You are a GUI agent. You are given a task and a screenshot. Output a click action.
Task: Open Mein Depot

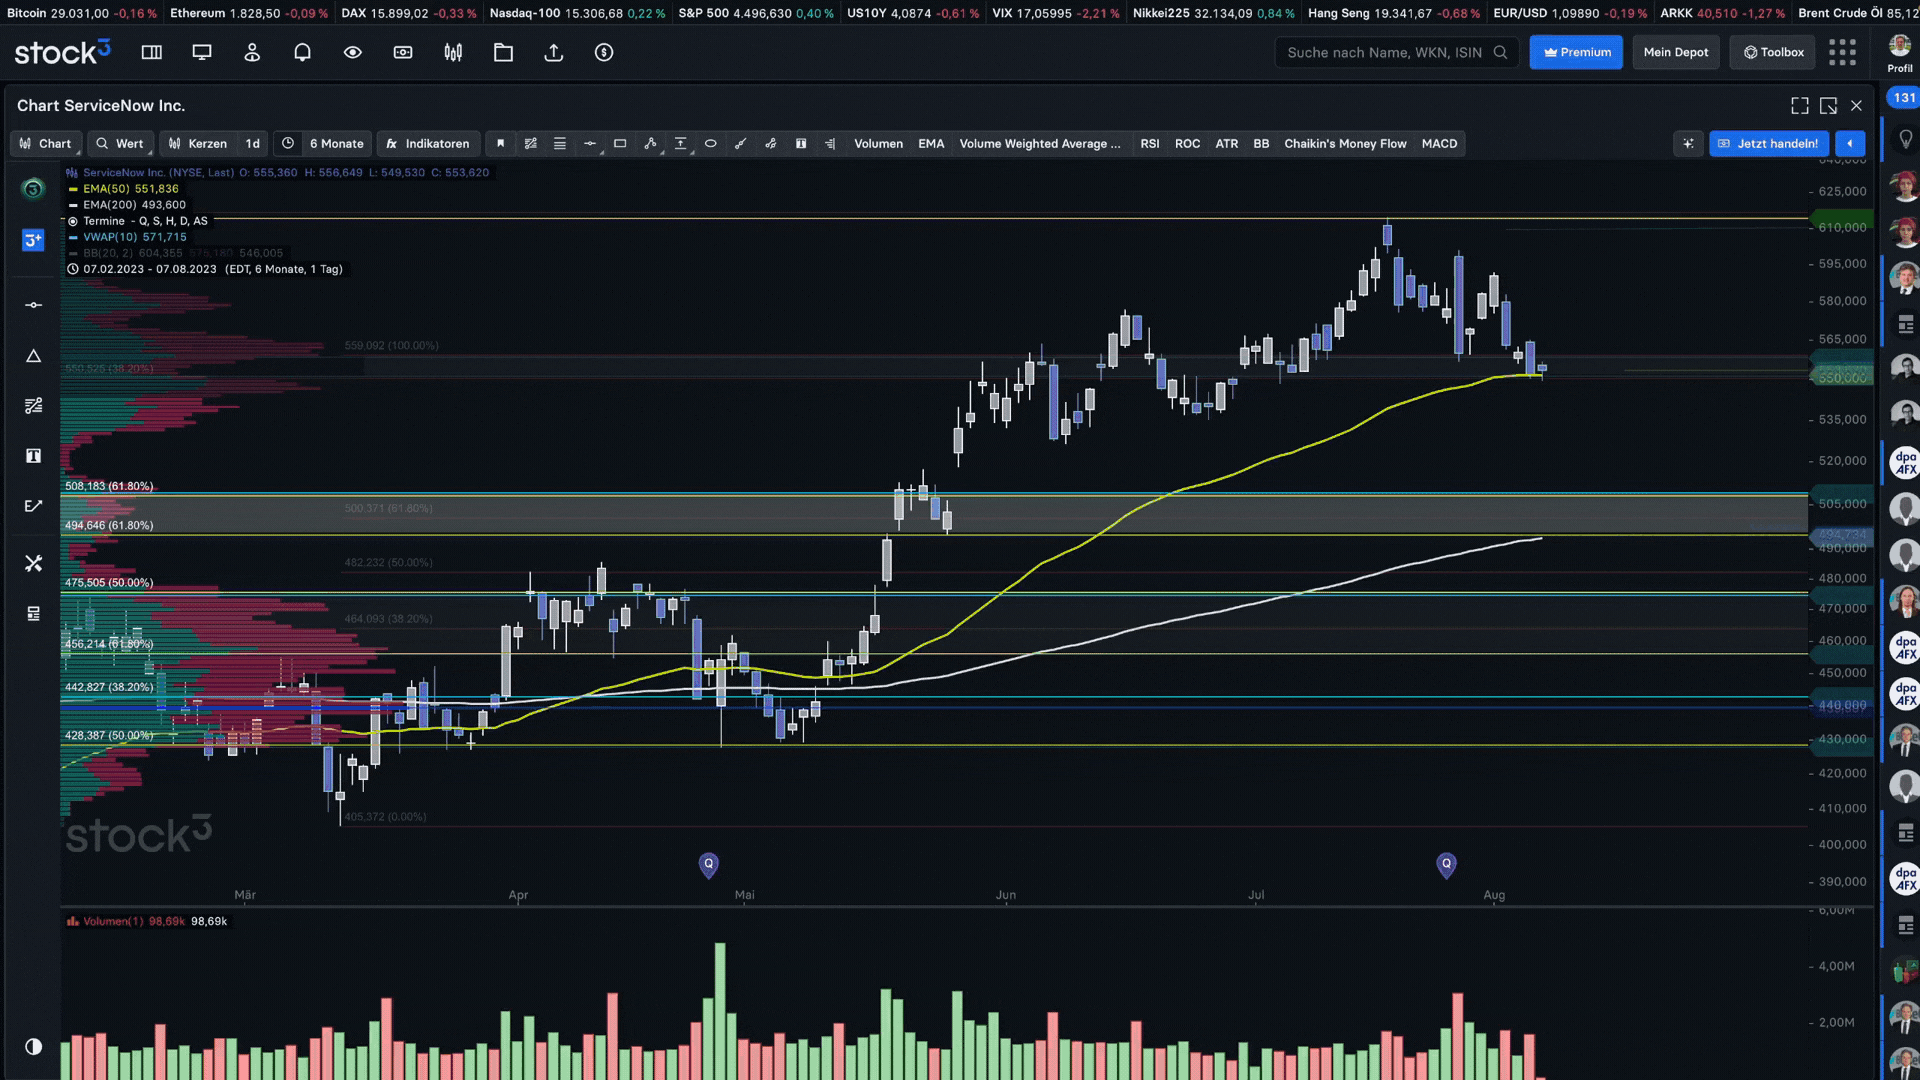[1676, 52]
